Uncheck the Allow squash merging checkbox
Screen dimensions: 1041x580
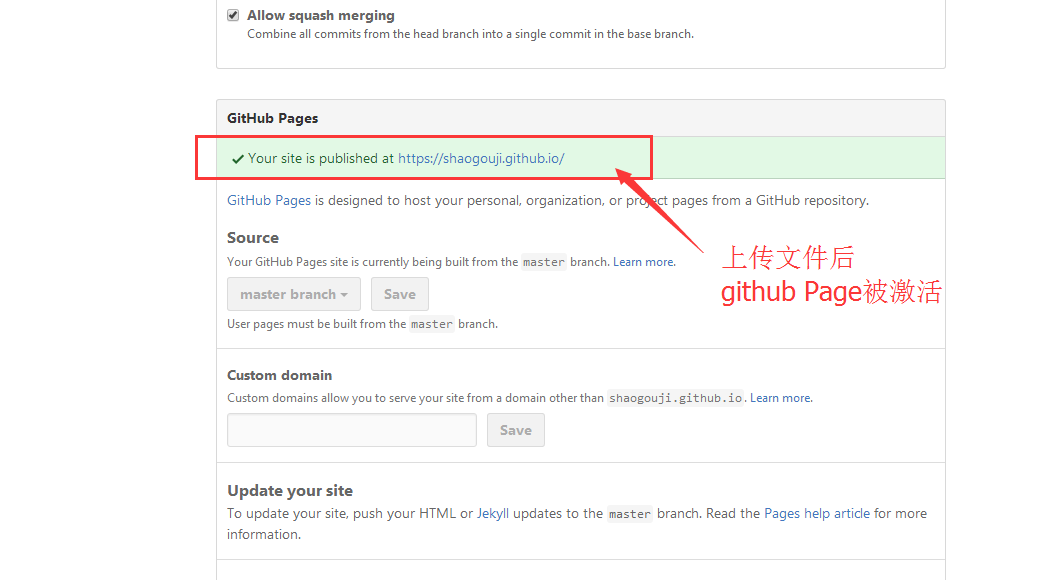click(233, 15)
